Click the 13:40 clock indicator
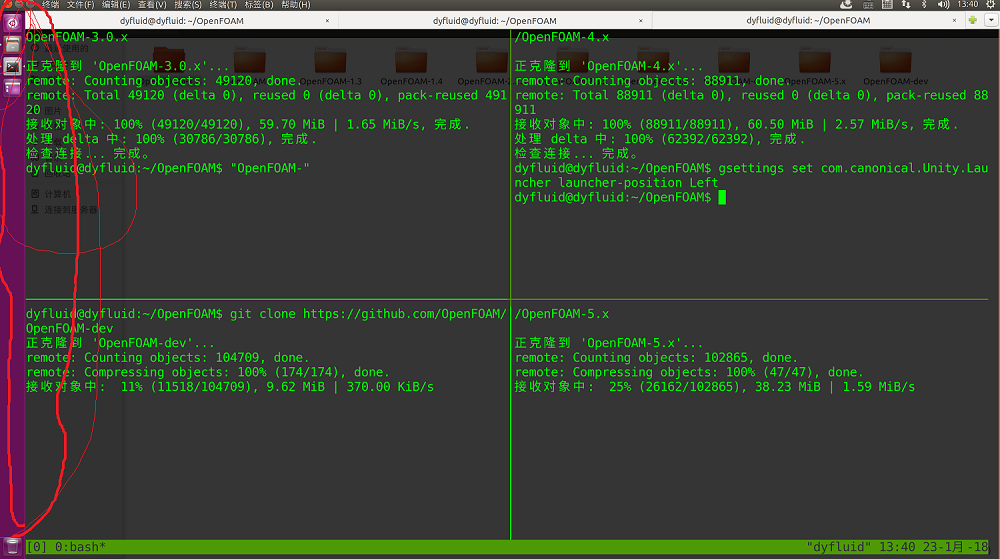Image resolution: width=1000 pixels, height=559 pixels. tap(967, 4)
